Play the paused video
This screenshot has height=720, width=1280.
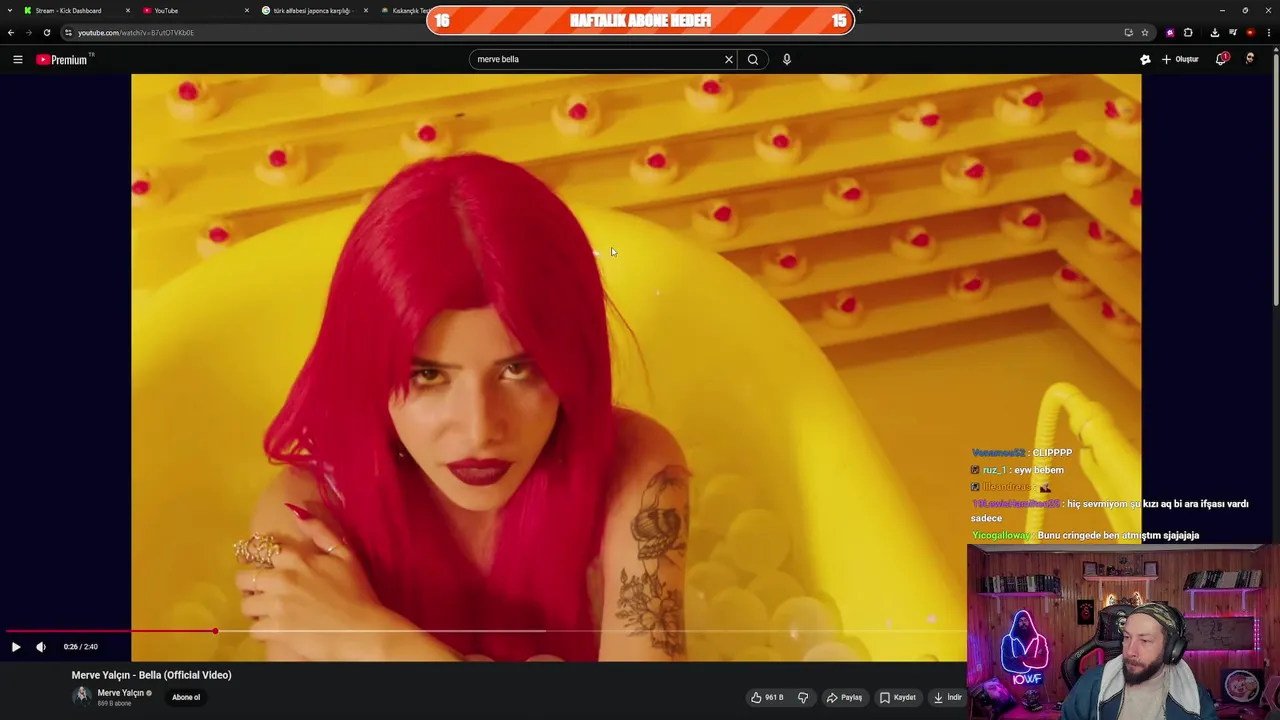pyautogui.click(x=16, y=647)
